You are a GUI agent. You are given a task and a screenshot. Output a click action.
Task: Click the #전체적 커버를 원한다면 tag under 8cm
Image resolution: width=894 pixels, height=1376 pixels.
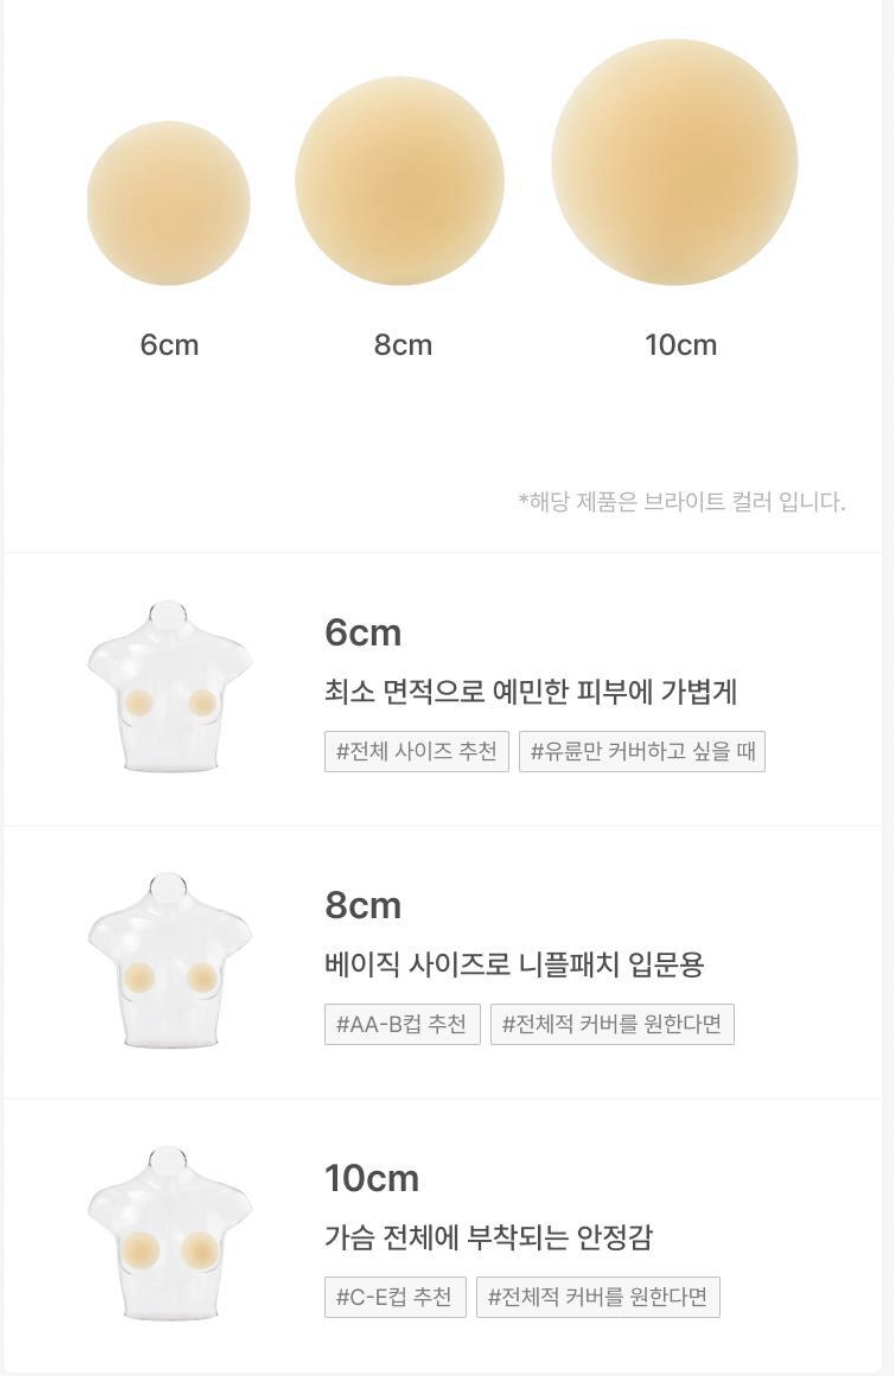[612, 1024]
